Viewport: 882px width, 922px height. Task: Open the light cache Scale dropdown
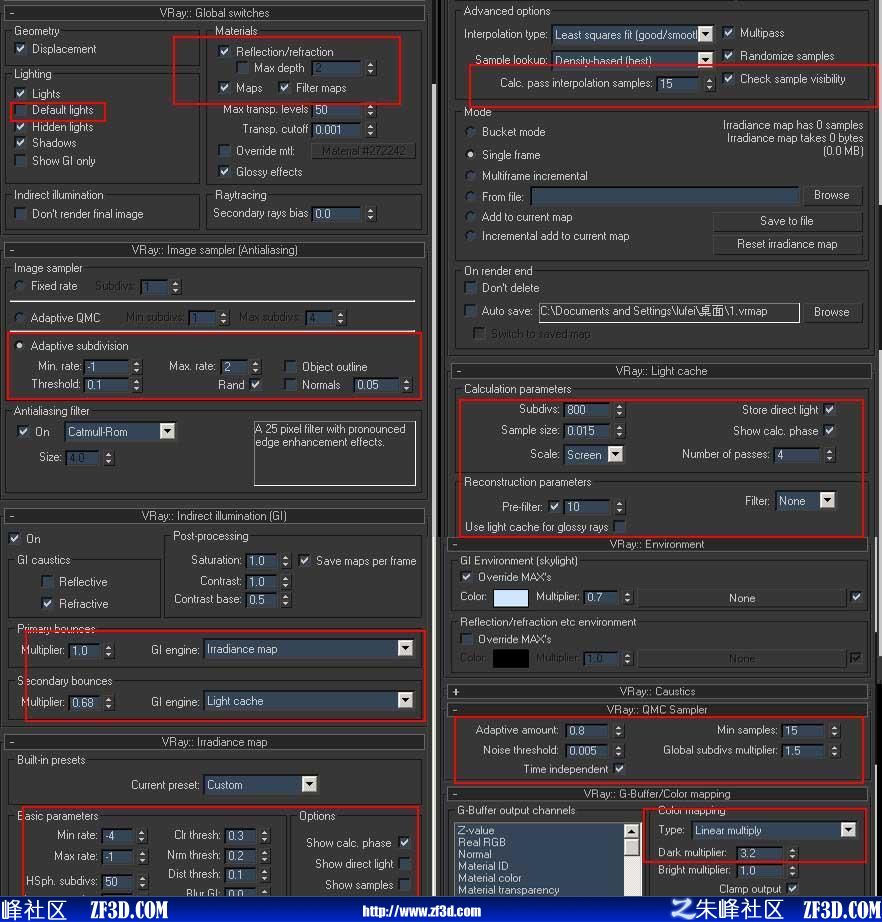(x=615, y=455)
